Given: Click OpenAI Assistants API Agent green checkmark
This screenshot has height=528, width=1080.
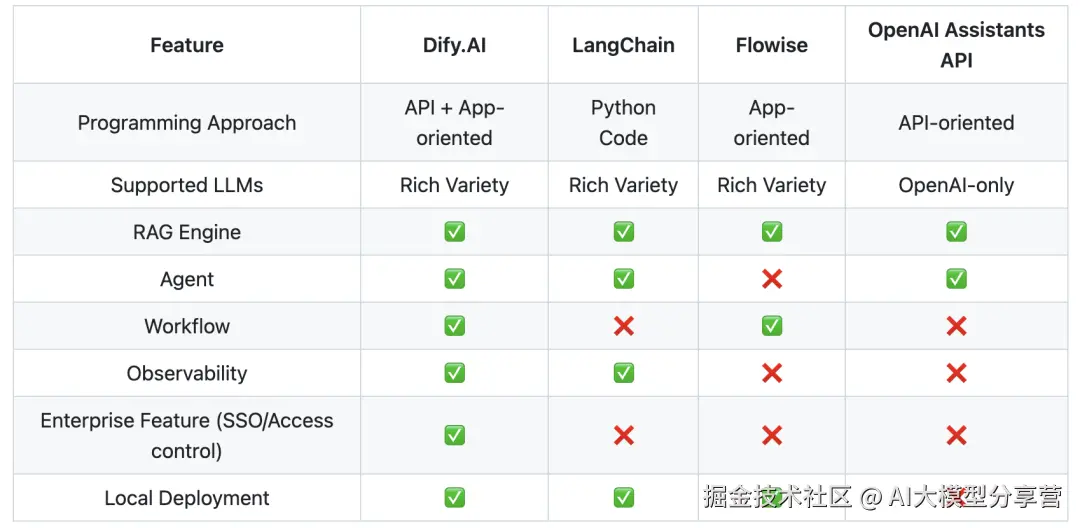Looking at the screenshot, I should (956, 279).
